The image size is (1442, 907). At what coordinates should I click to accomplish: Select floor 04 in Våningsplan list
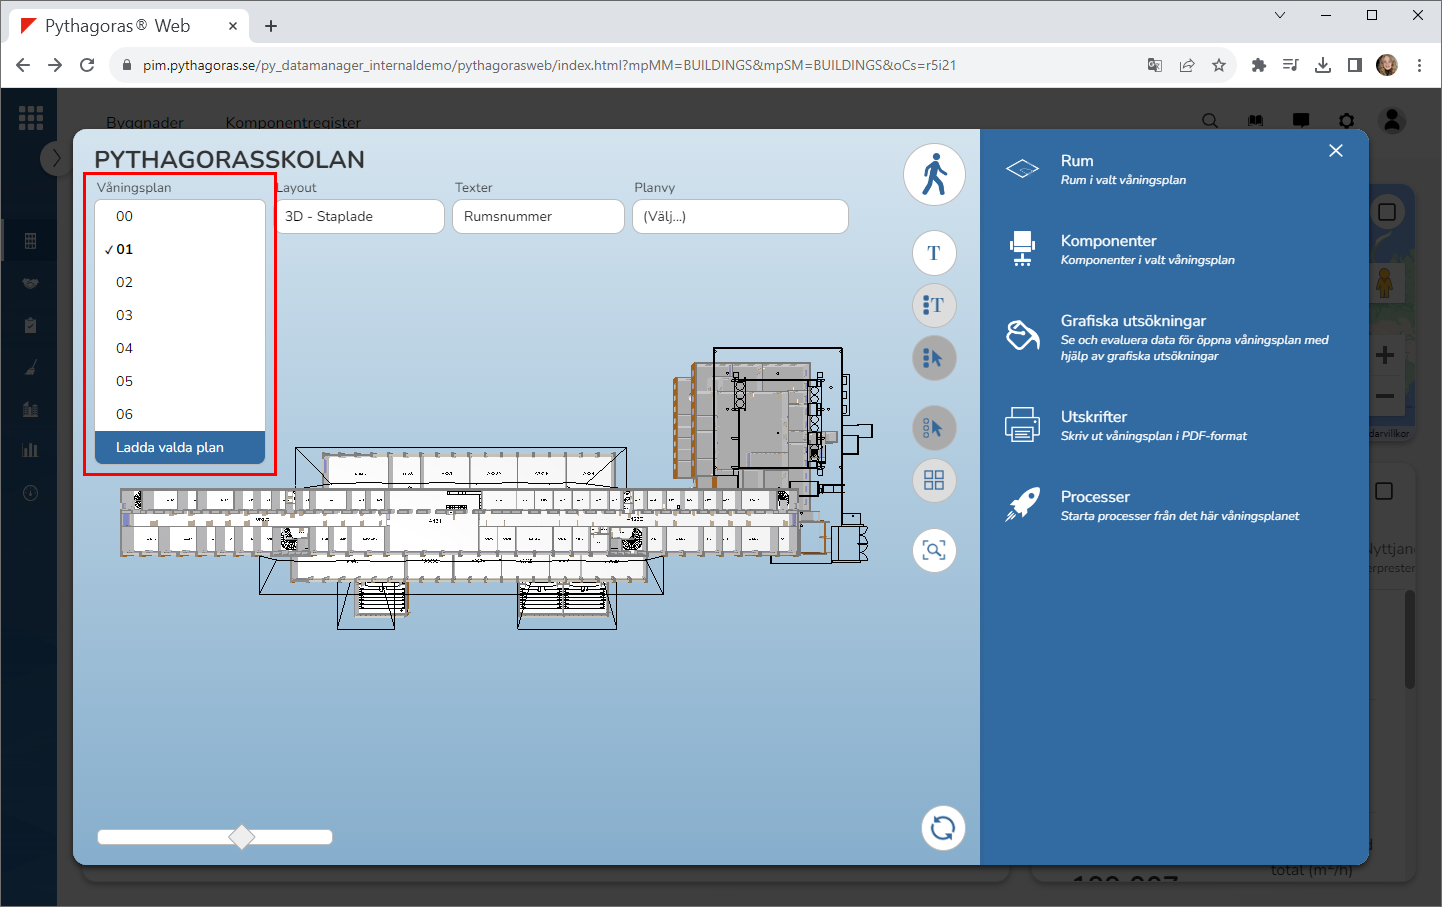click(125, 348)
